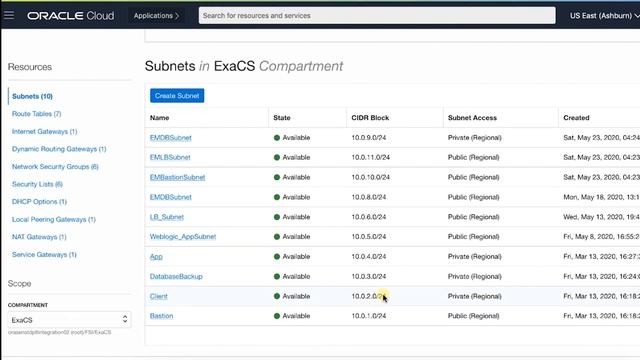640x360 pixels.
Task: Click CIDR value 10.0.11.0/24
Action: click(371, 158)
